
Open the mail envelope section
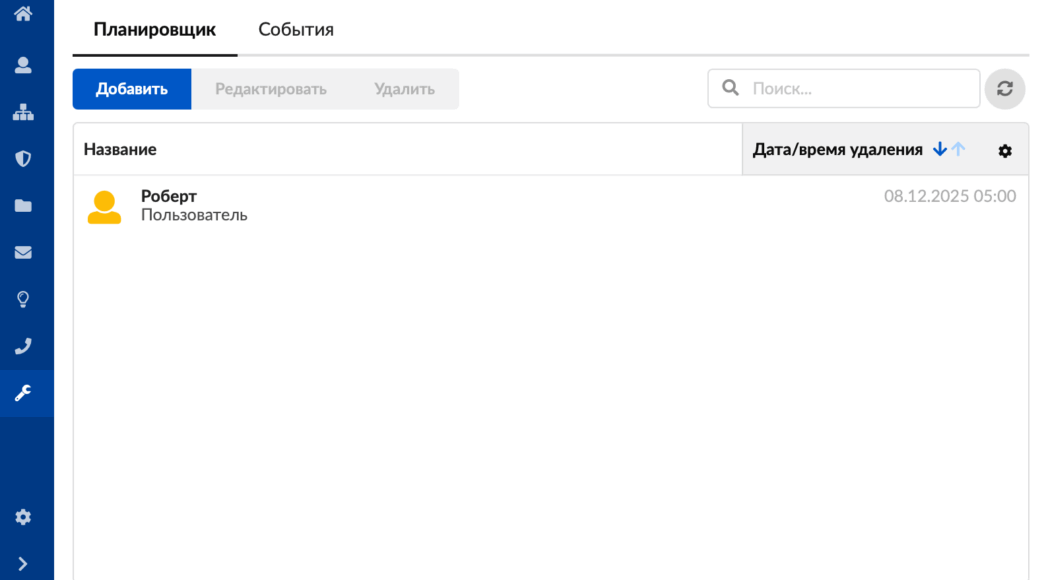[x=23, y=253]
